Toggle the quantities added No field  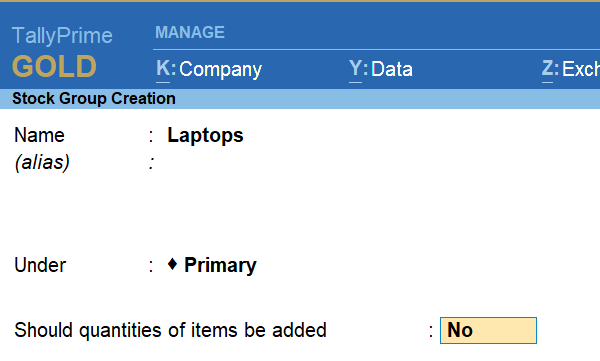tap(488, 330)
